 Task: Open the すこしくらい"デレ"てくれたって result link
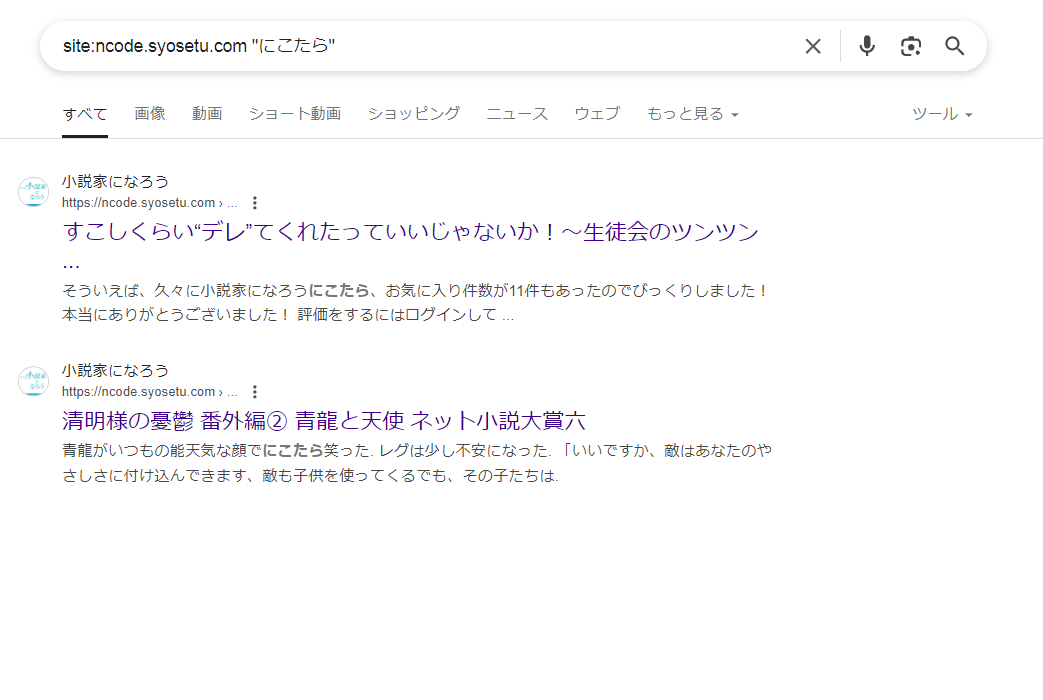pyautogui.click(x=410, y=232)
